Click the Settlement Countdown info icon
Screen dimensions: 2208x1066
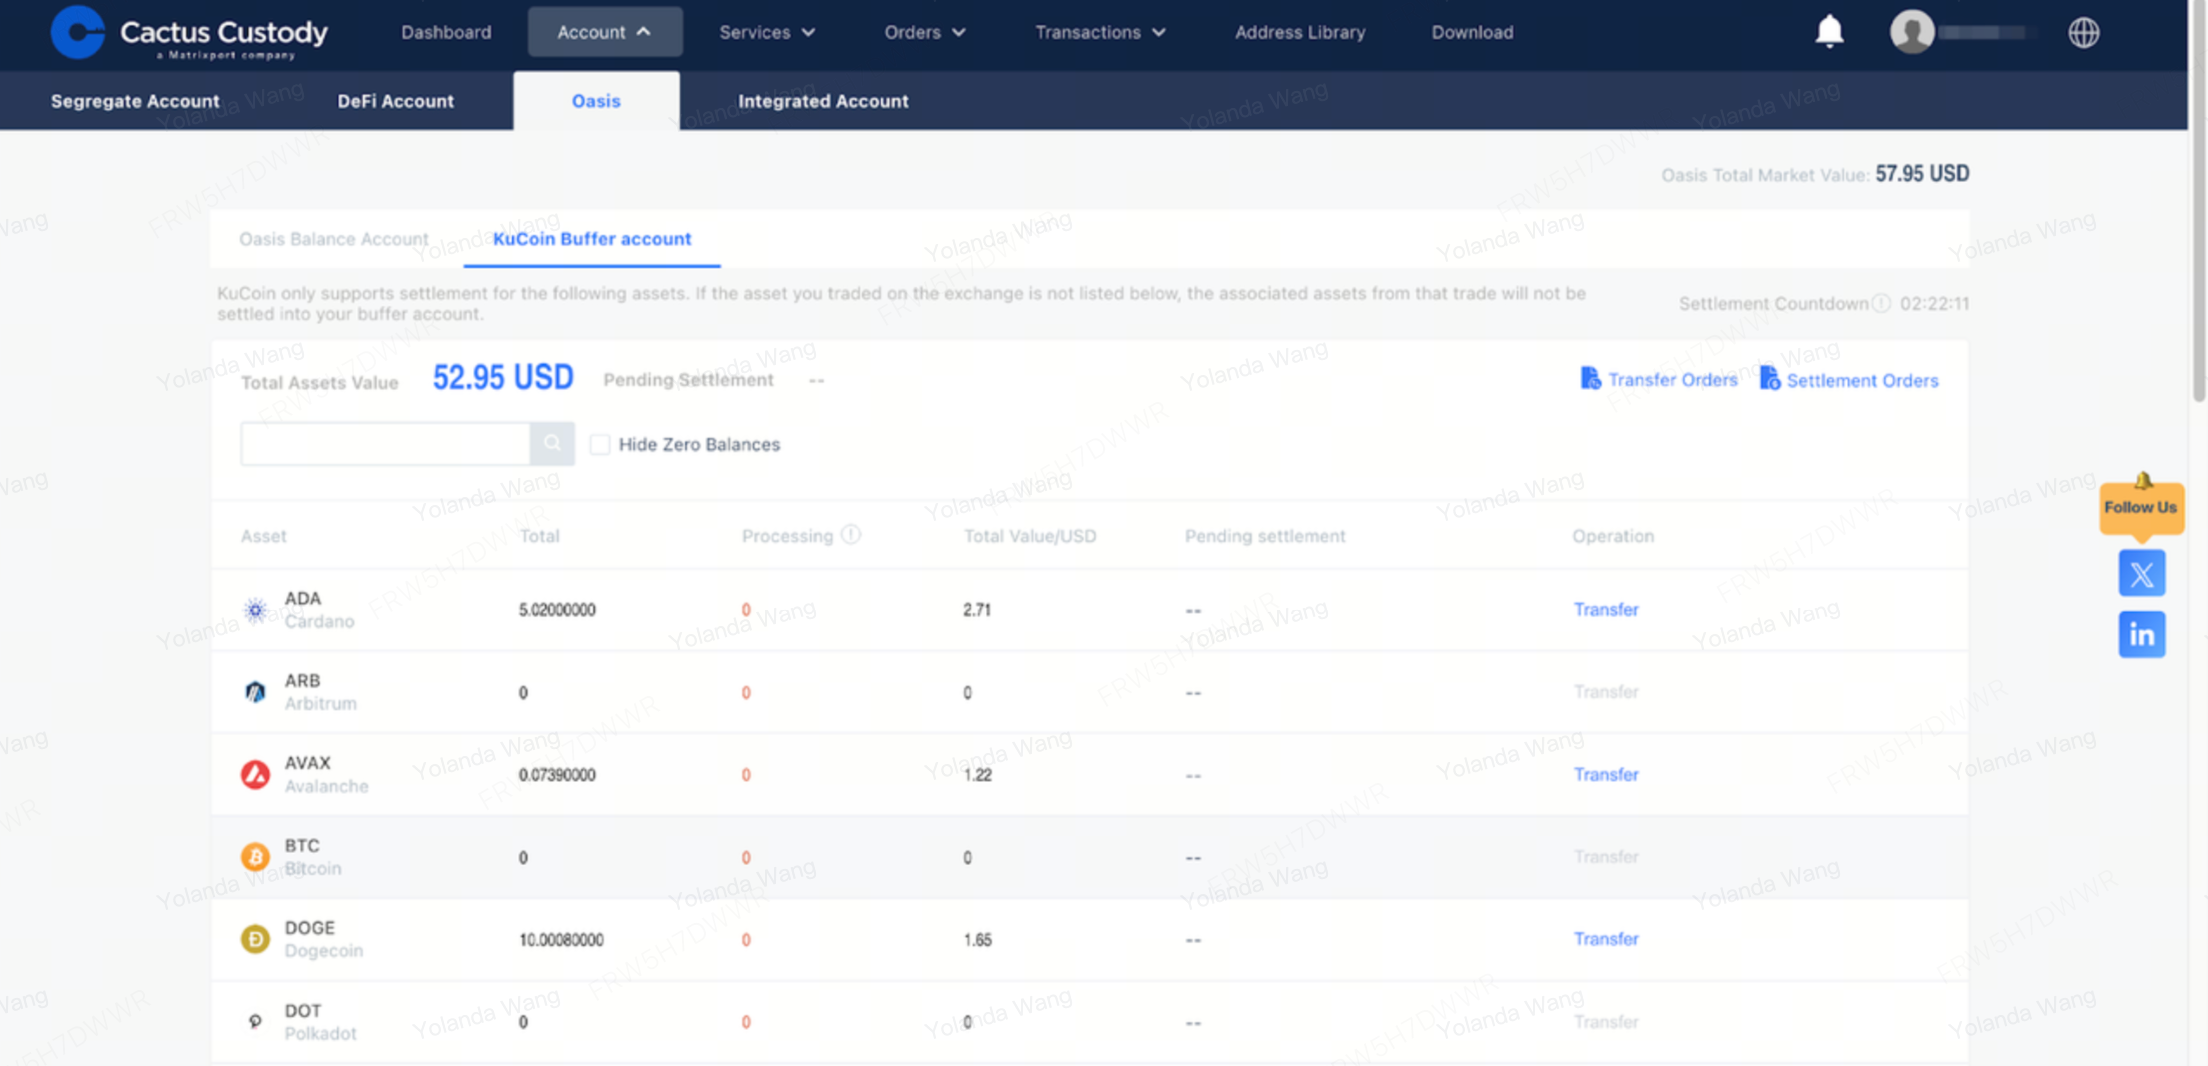(1881, 303)
